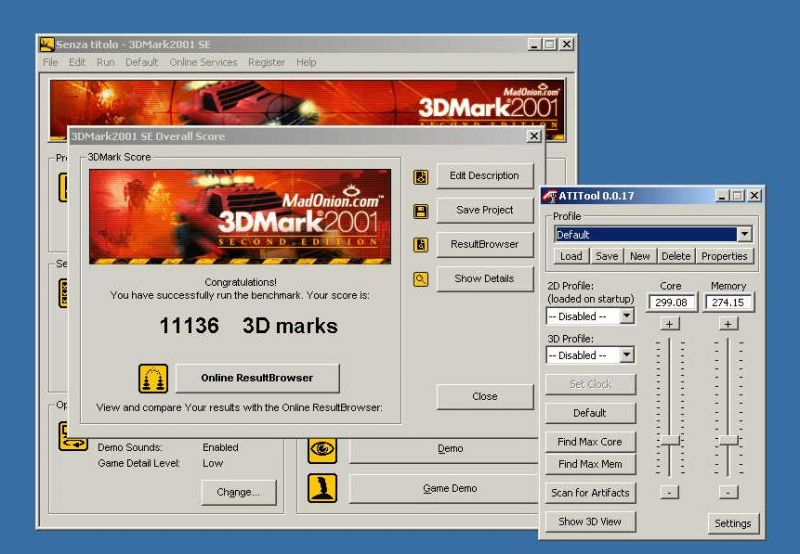800x554 pixels.
Task: Click the 3DMark2001 score banner image
Action: pyautogui.click(x=240, y=217)
